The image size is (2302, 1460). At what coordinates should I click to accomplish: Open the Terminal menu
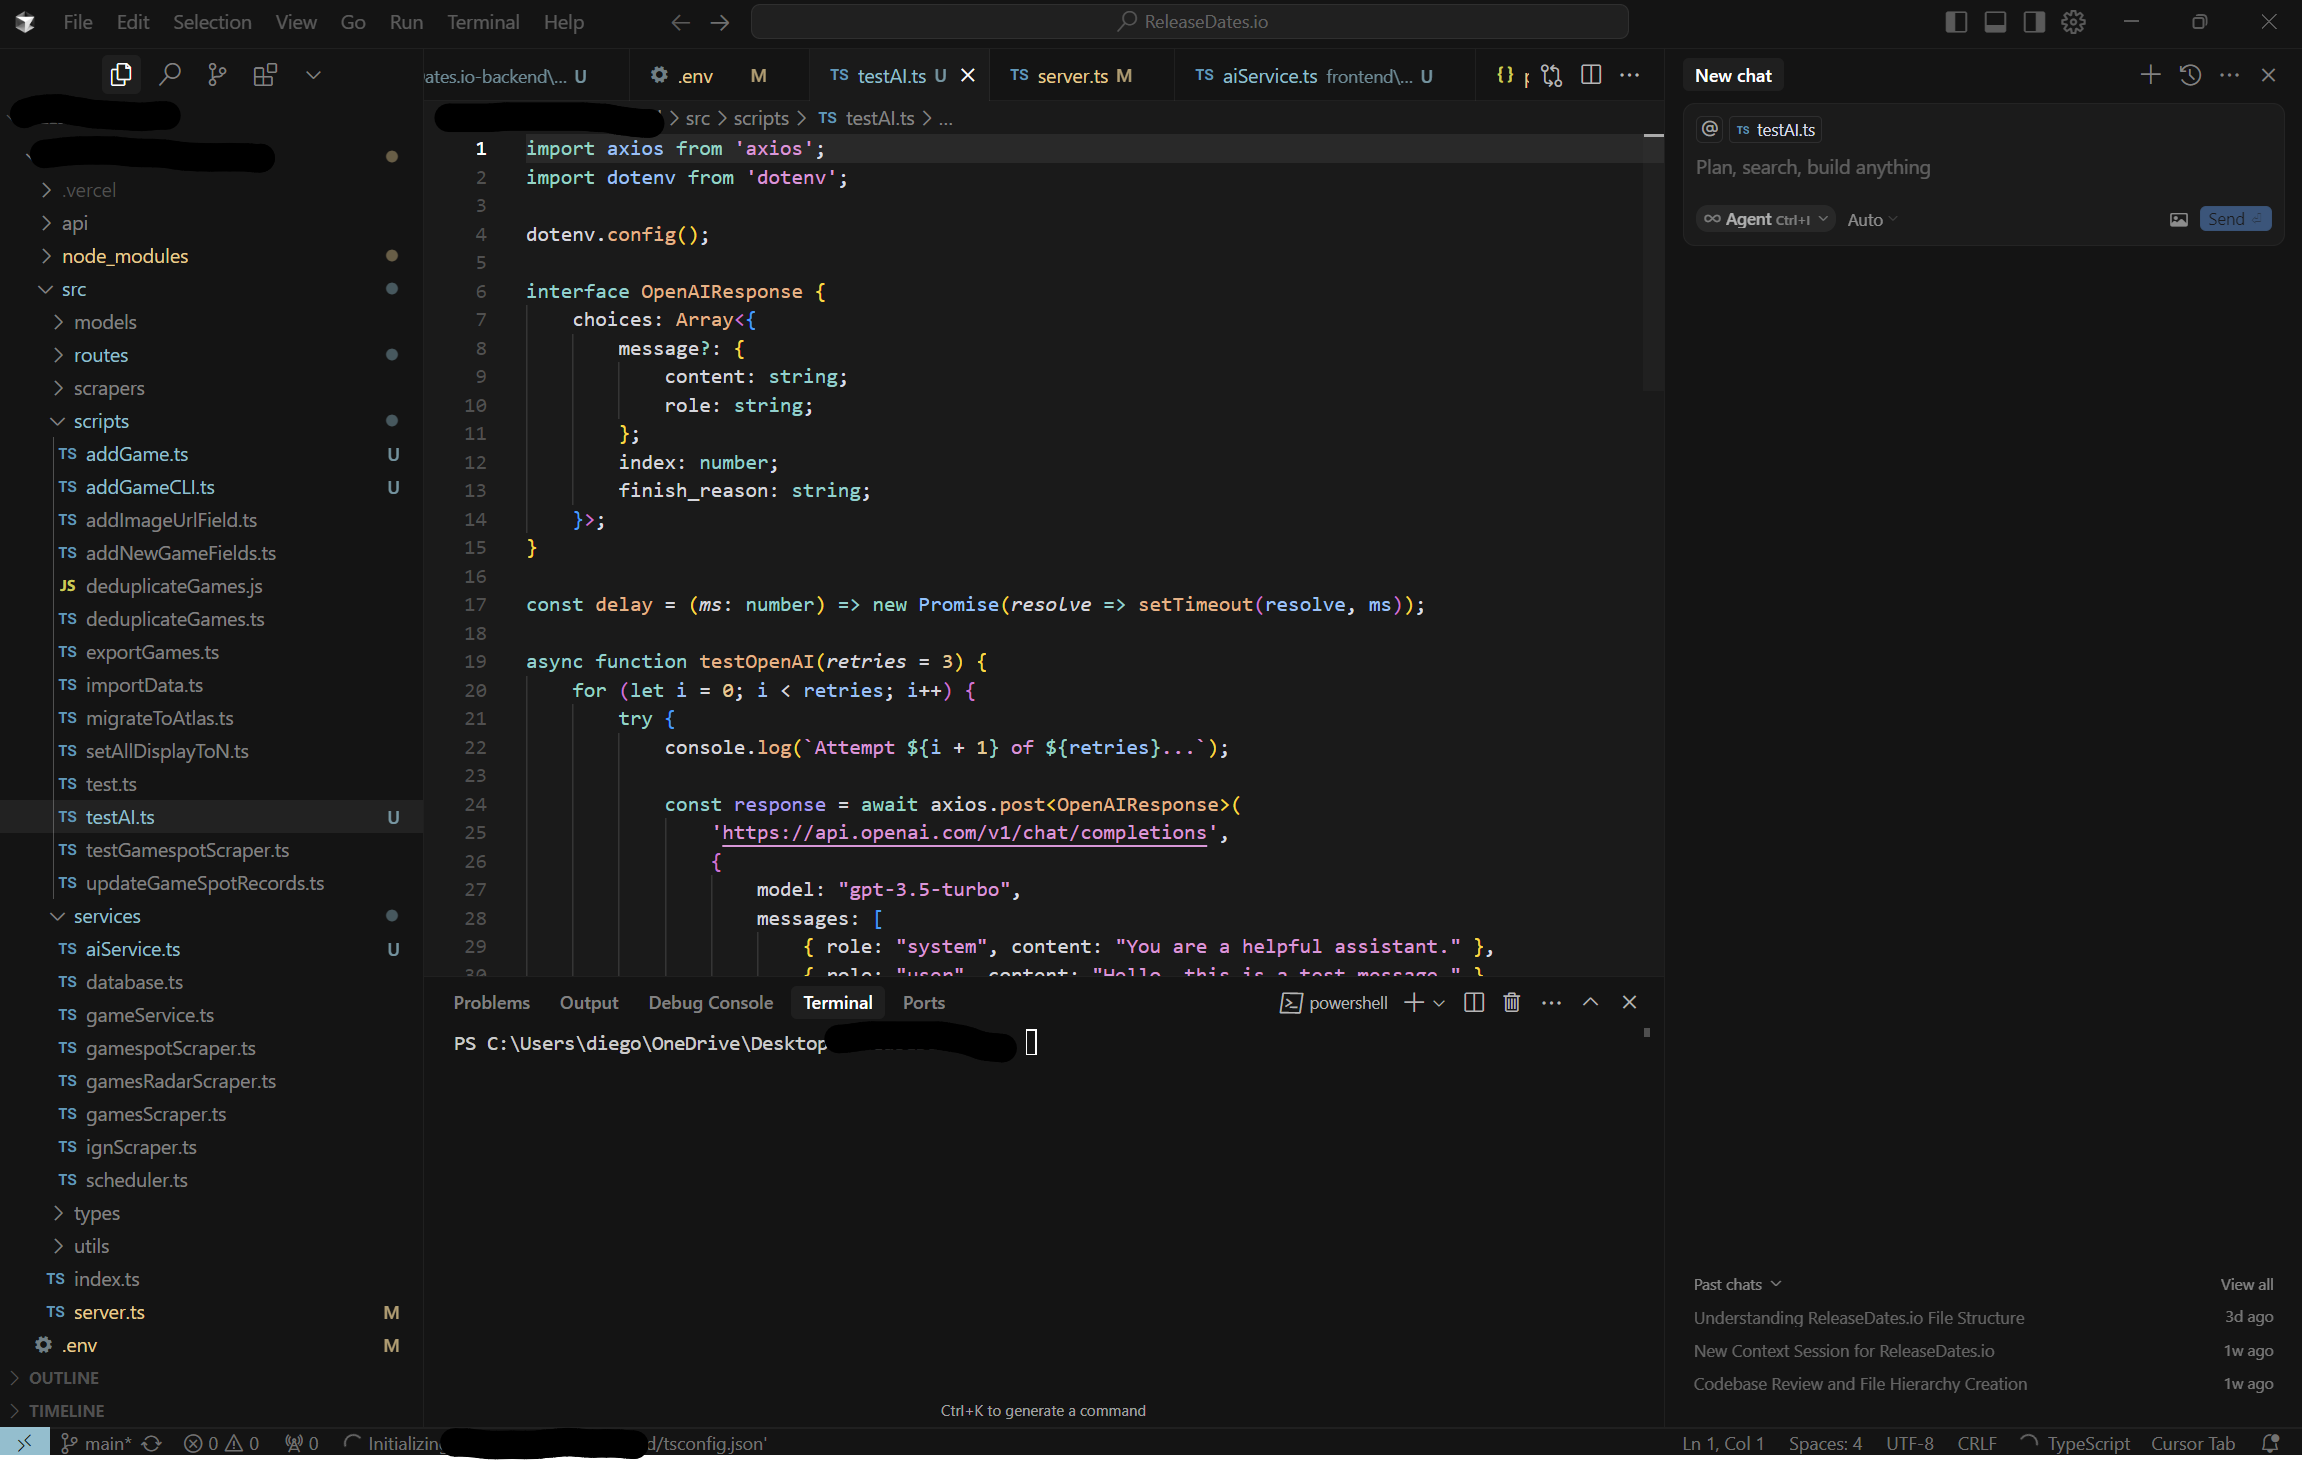tap(482, 22)
